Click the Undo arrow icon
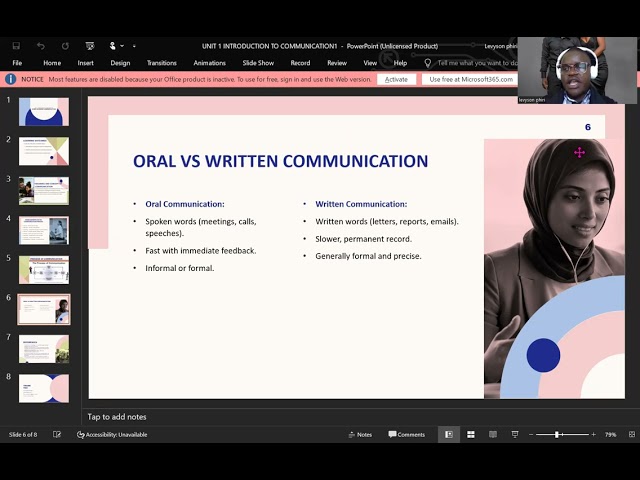Screen dimensions: 640x480 pos(40,46)
